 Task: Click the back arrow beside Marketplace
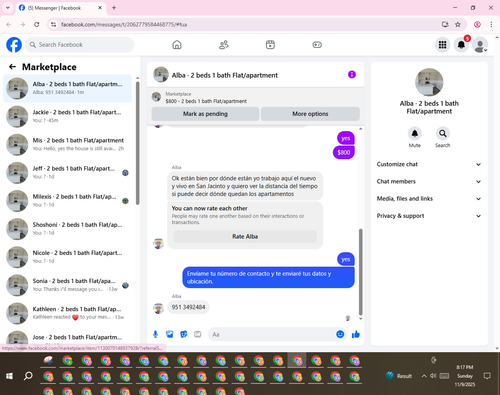click(13, 67)
